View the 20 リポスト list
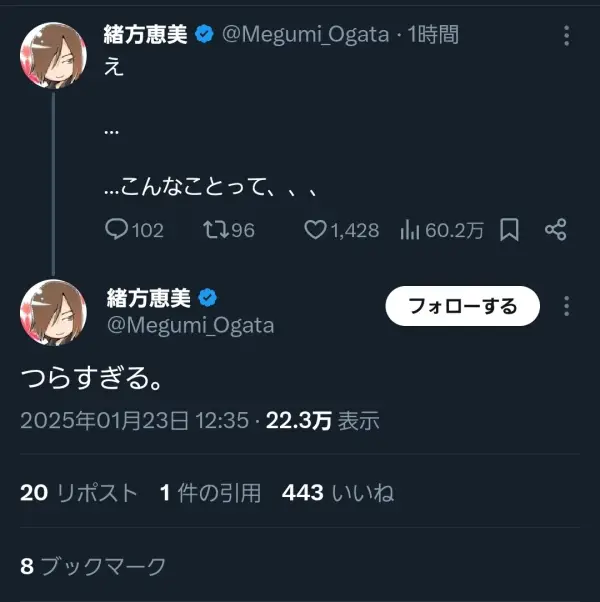Viewport: 600px width, 602px height. [x=79, y=493]
